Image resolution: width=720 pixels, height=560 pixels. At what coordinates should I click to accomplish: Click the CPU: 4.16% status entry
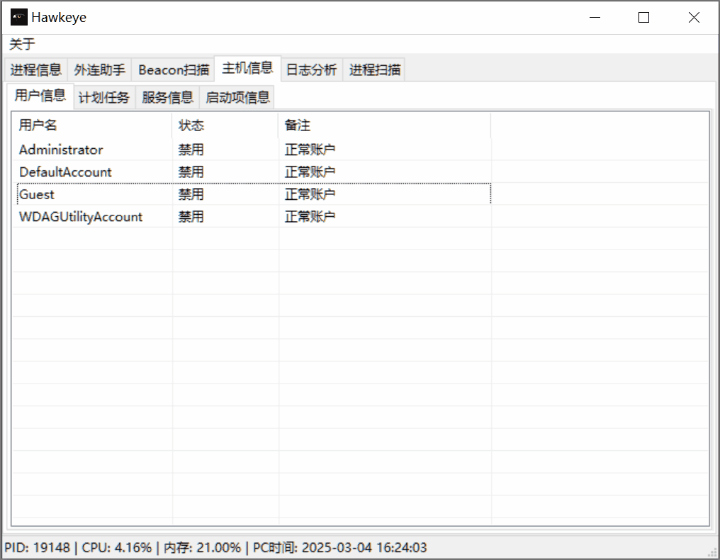click(x=117, y=548)
